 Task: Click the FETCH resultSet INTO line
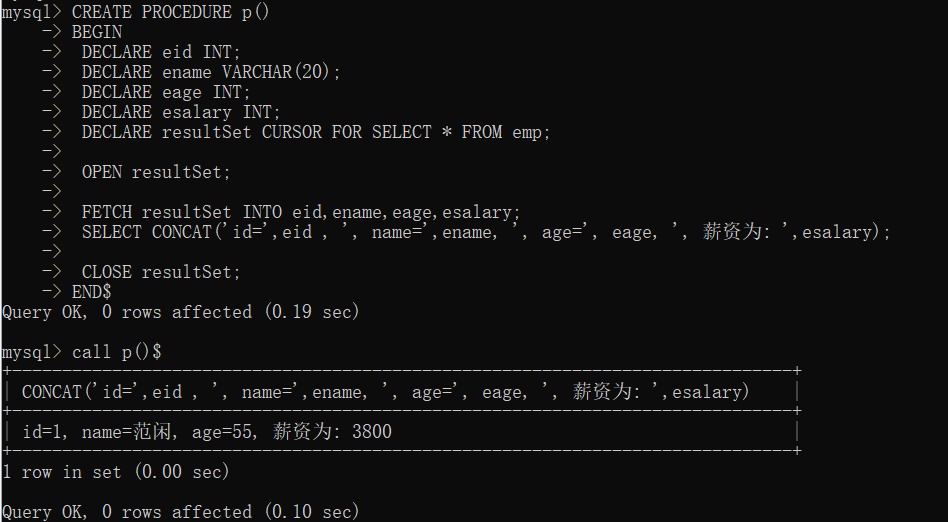click(x=300, y=212)
